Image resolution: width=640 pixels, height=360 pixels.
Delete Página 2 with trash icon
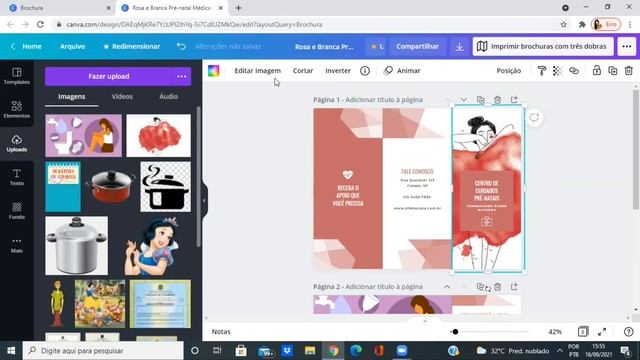[497, 287]
